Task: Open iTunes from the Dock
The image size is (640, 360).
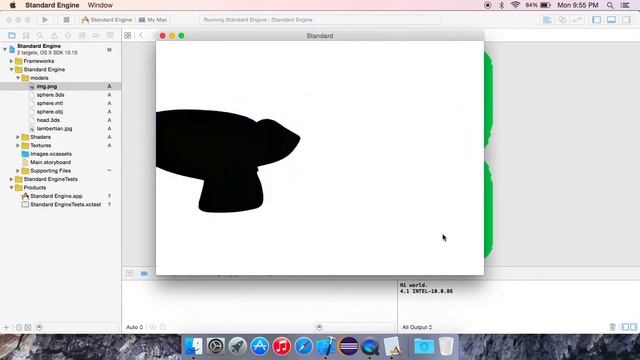Action: (282, 346)
